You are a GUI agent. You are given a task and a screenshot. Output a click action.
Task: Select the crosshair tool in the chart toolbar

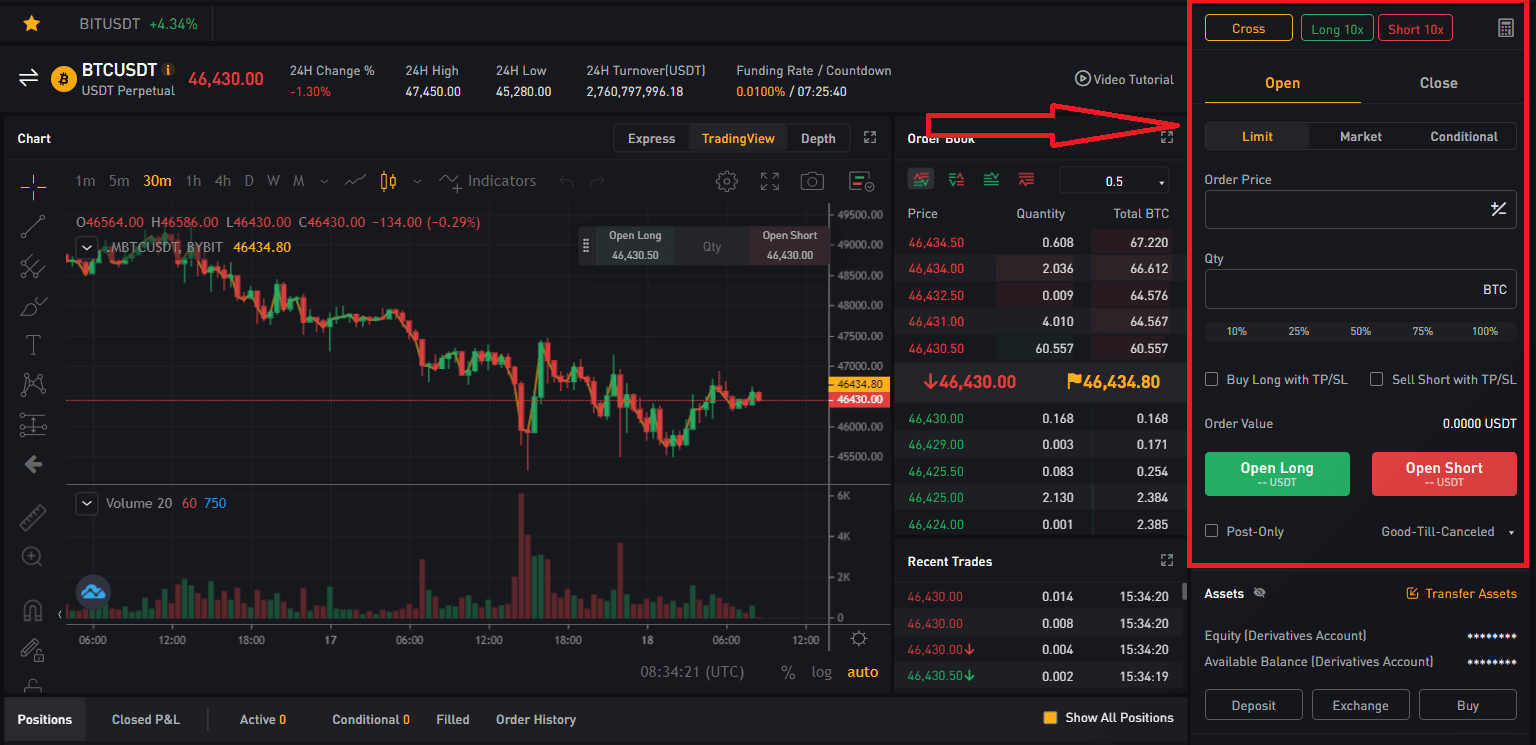(33, 186)
